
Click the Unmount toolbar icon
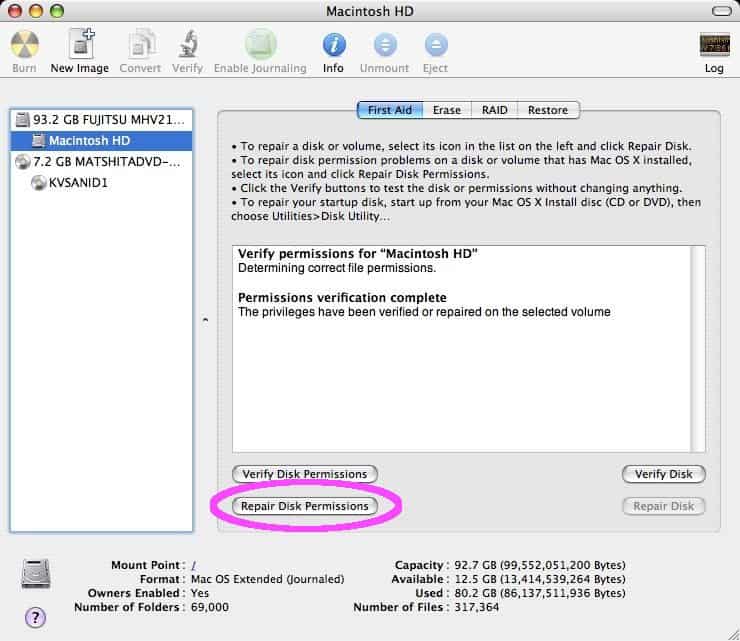[x=385, y=45]
